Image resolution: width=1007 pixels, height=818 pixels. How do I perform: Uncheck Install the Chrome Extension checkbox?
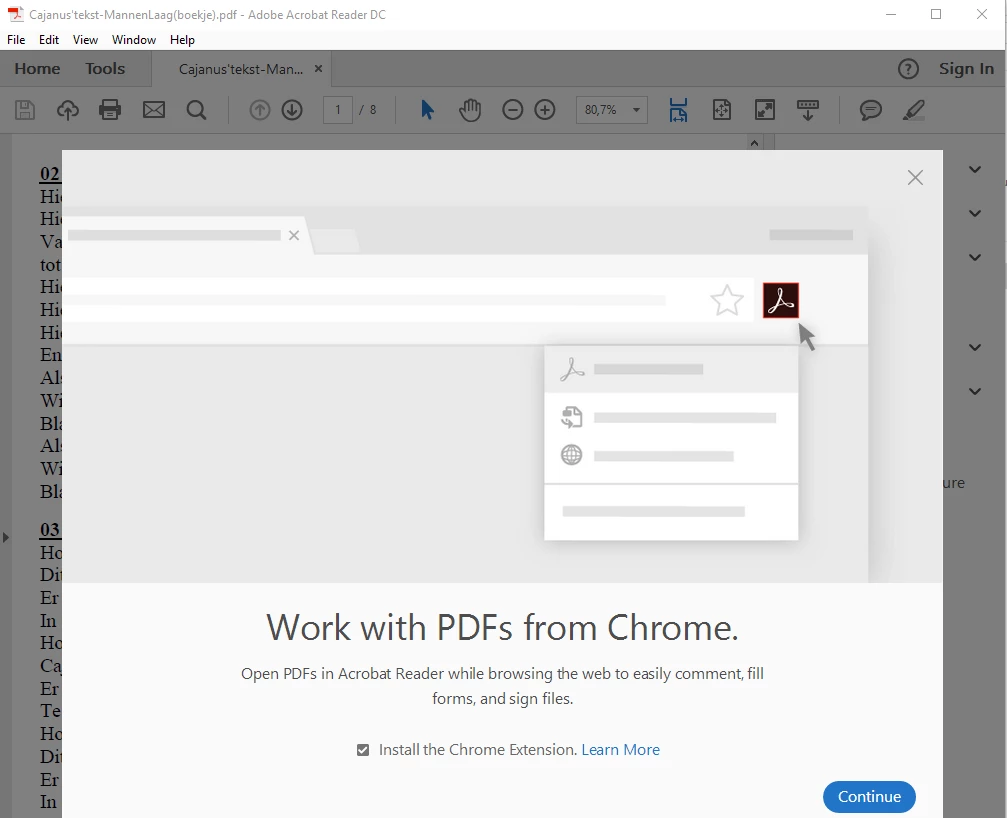[x=363, y=750]
